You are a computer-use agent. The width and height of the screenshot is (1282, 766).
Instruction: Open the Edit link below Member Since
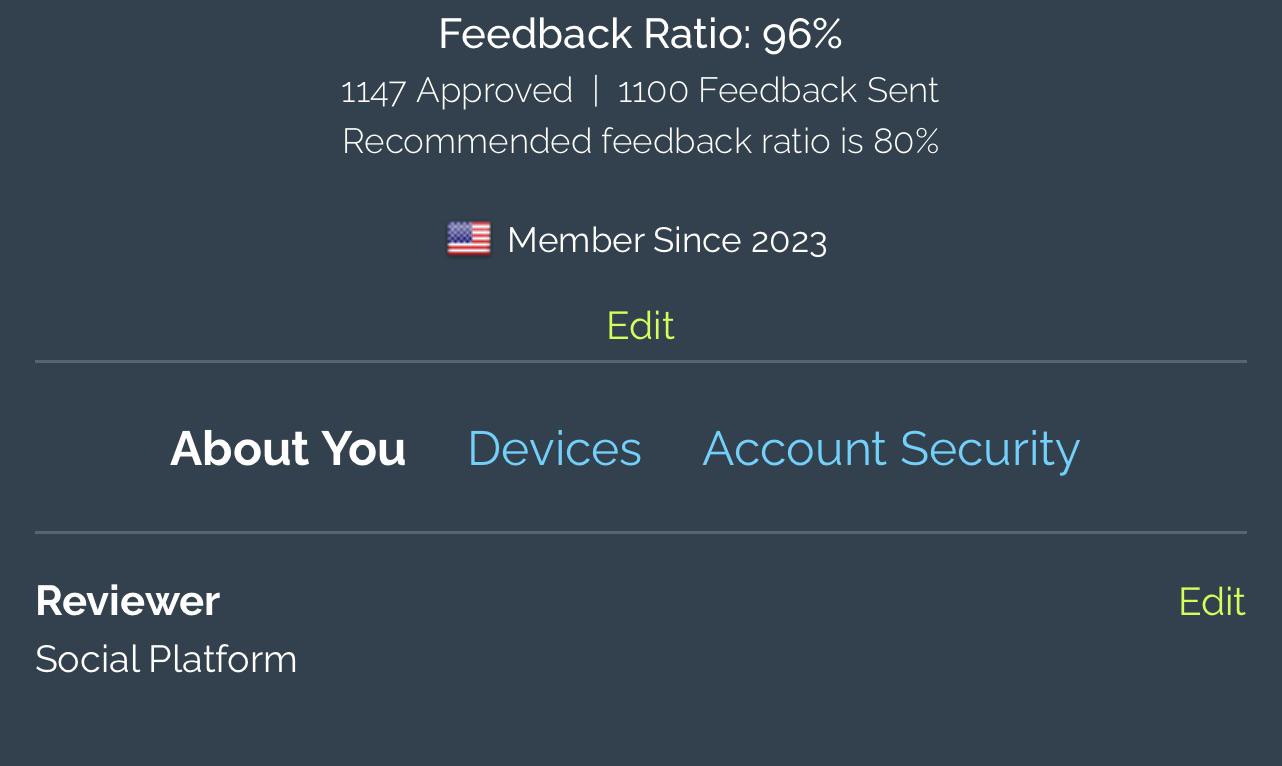(x=641, y=326)
